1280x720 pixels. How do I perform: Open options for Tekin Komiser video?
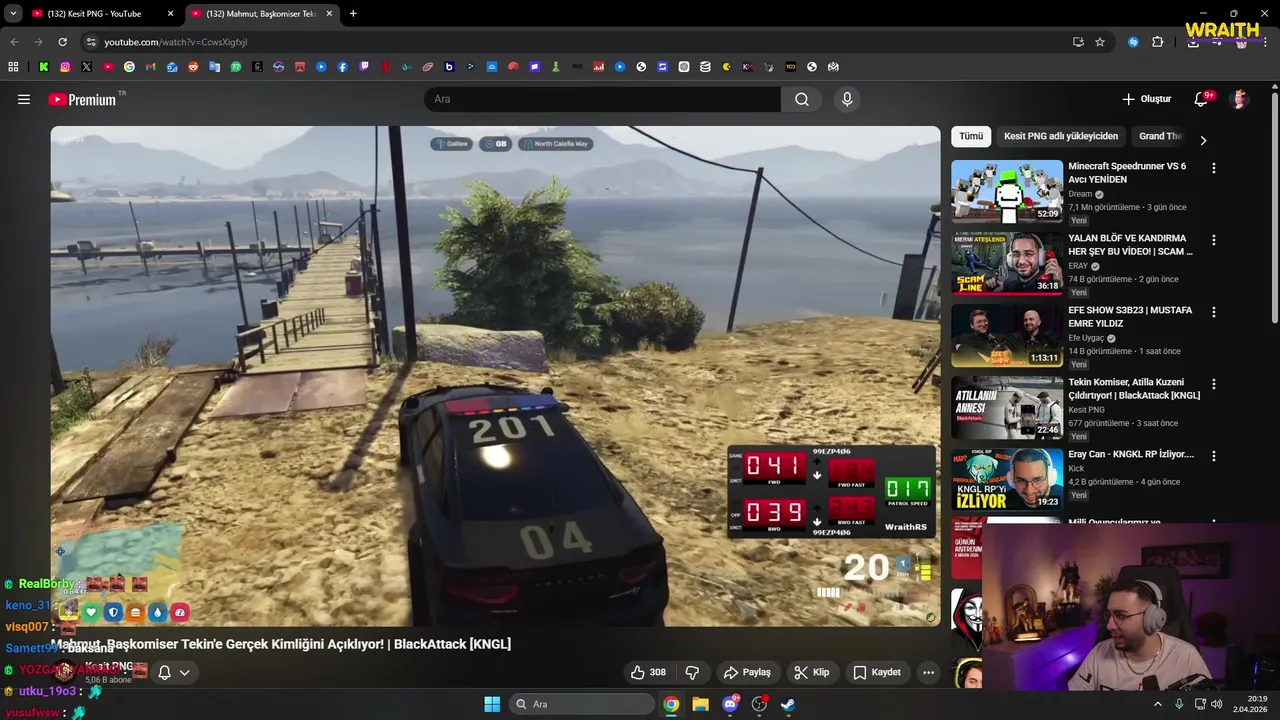(x=1214, y=384)
